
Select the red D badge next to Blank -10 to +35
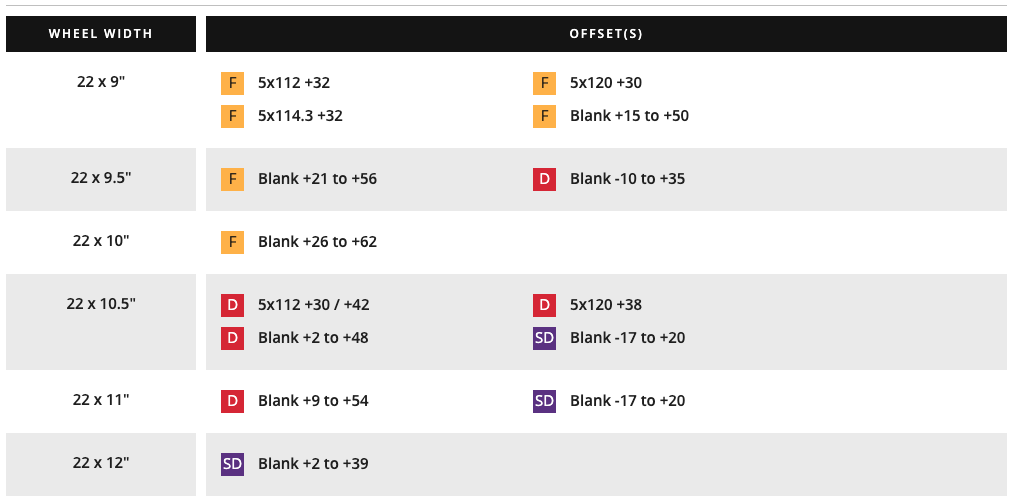544,179
